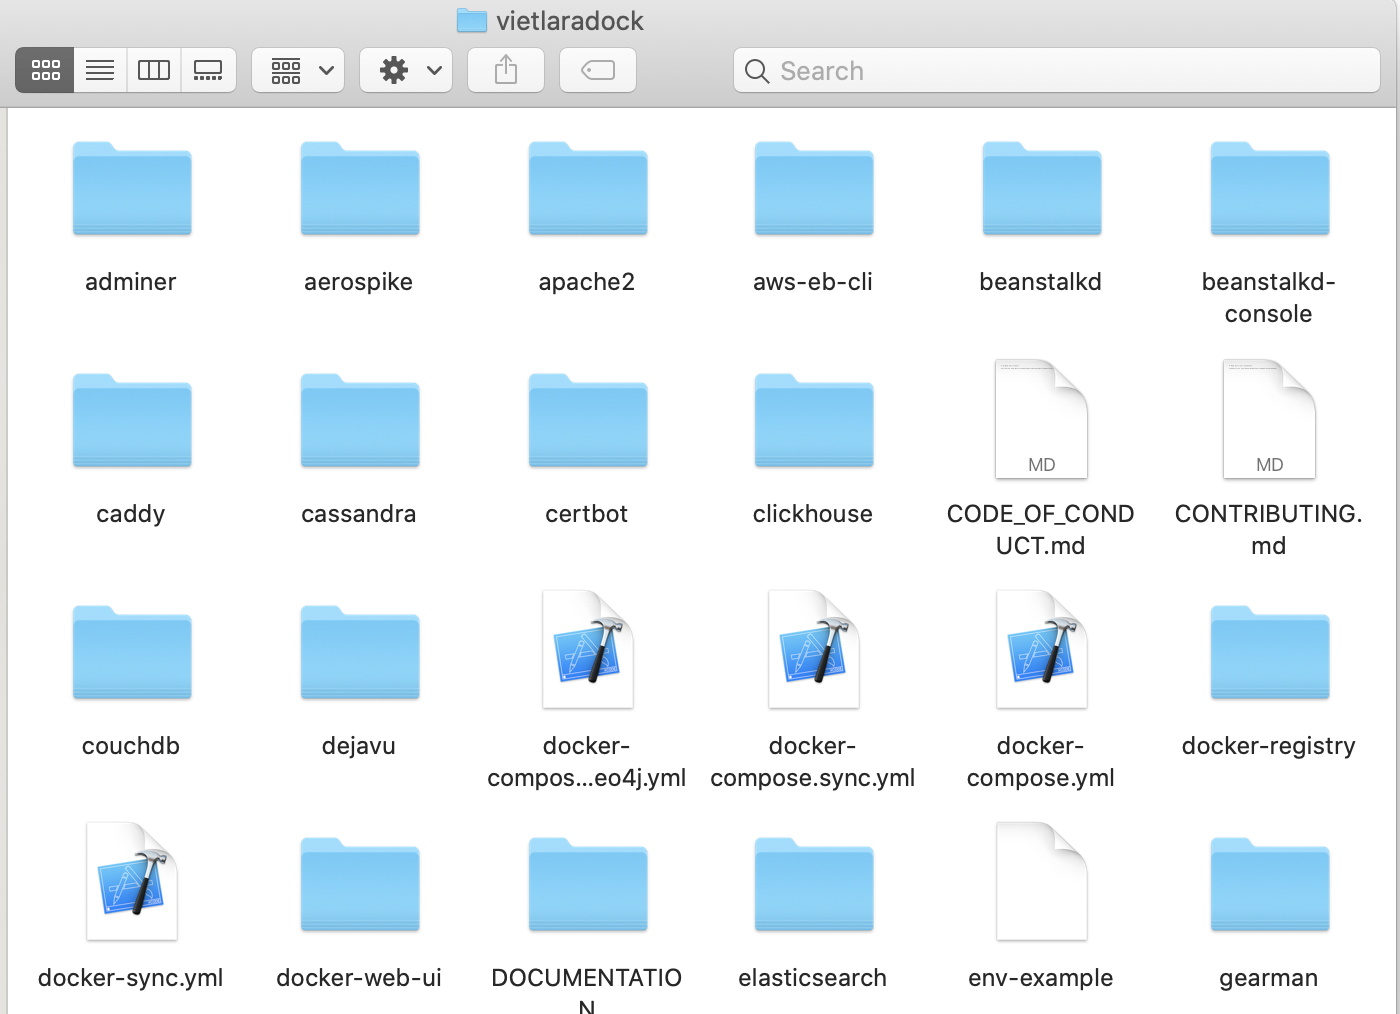Click the 'docker-sync.yml' name label
1400x1014 pixels.
tap(131, 978)
